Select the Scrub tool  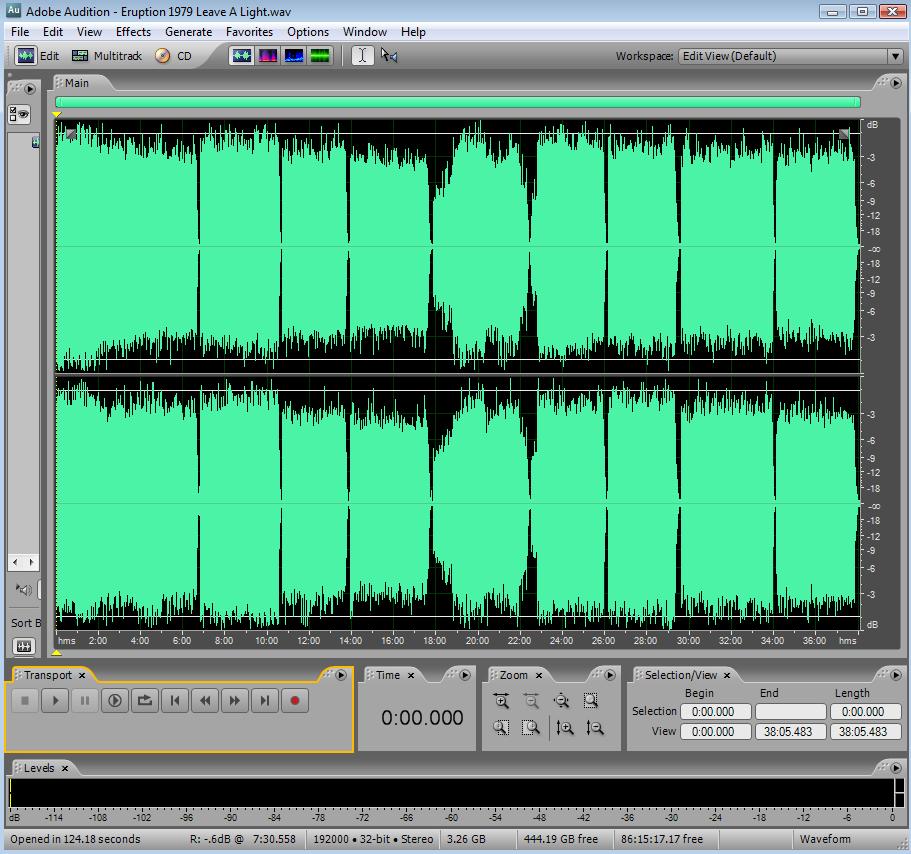tap(389, 56)
